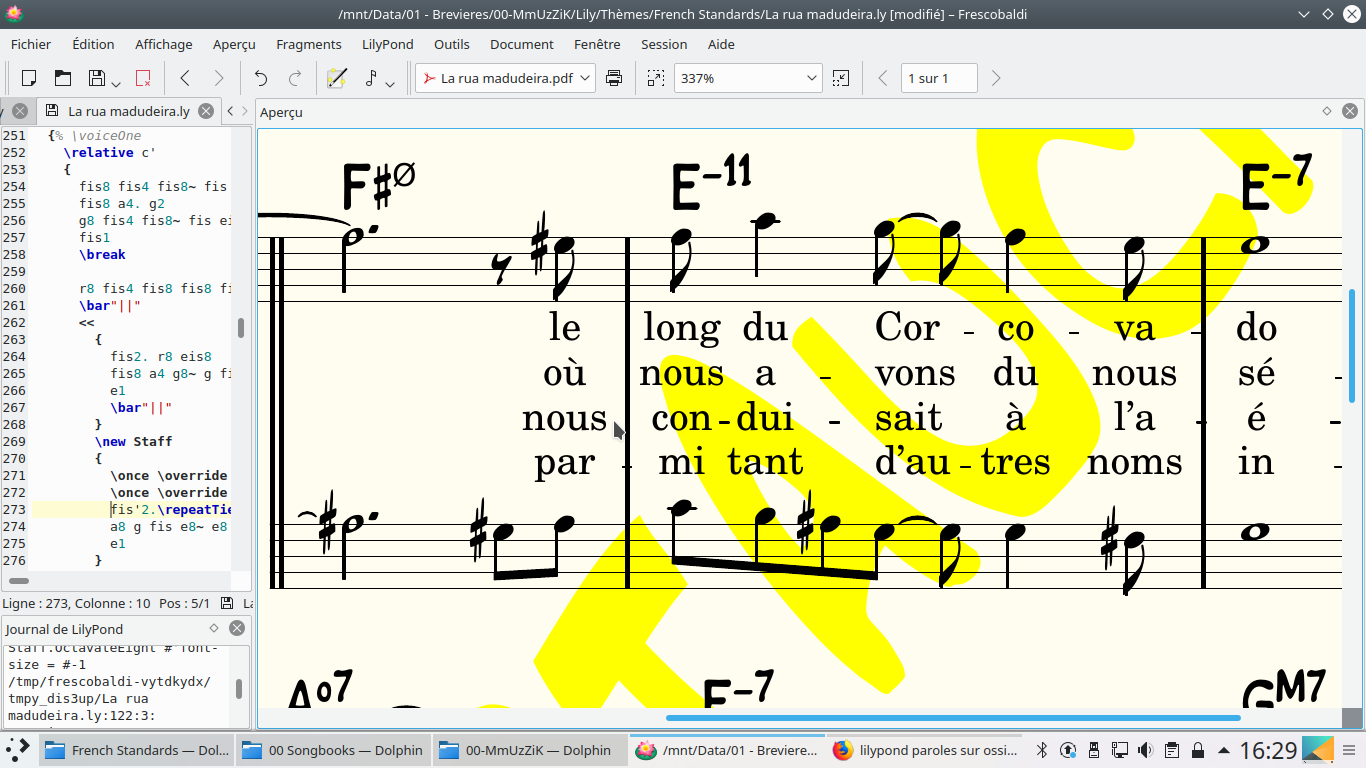
Task: Open the Aide menu
Action: click(721, 44)
